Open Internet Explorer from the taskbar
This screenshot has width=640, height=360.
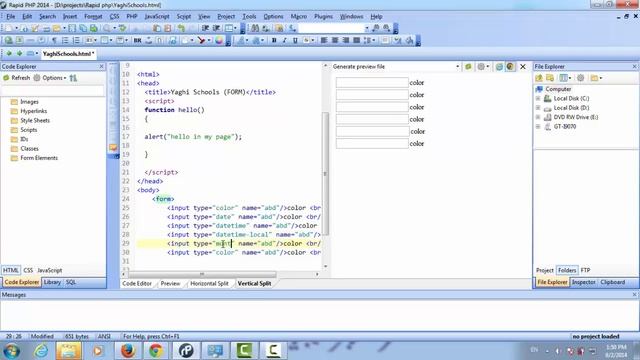(x=41, y=351)
